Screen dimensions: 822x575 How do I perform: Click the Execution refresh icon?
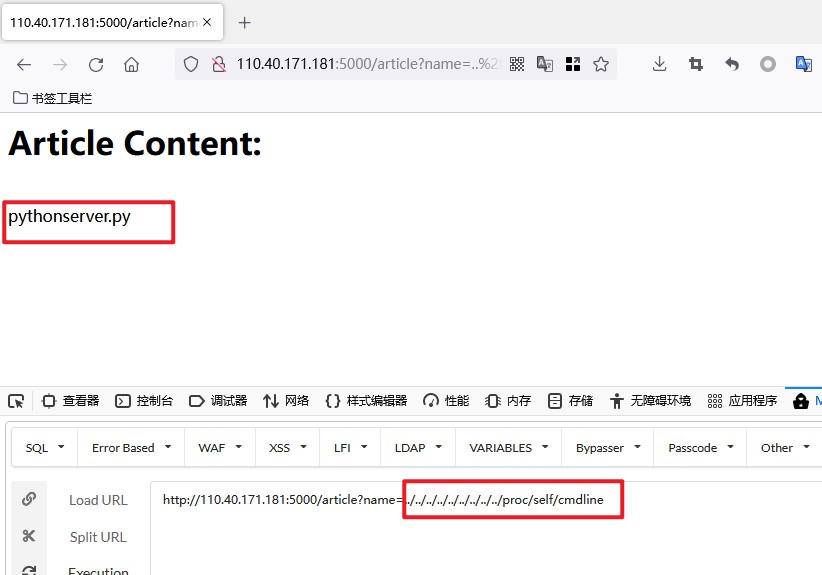(x=29, y=570)
